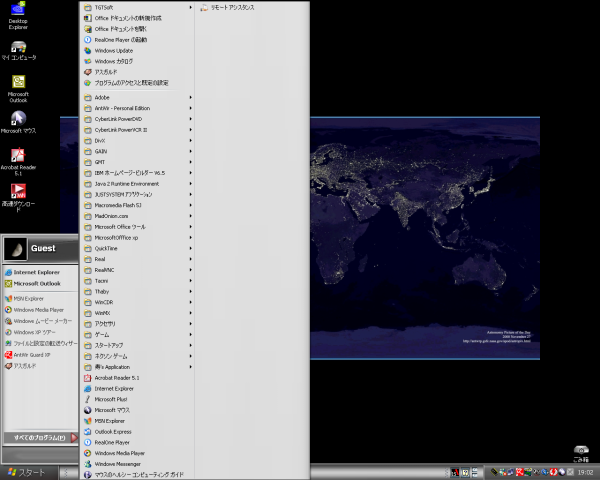Viewport: 600px width, 480px height.
Task: Open My Computer desktop icon
Action: (18, 51)
